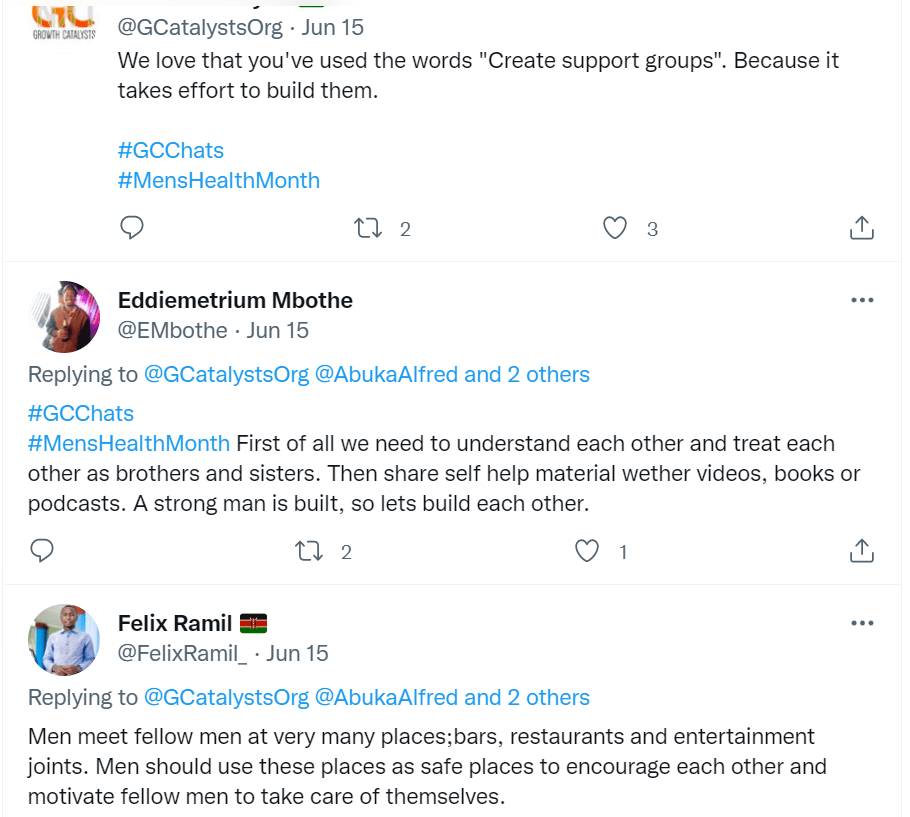Open the @AbukaAlfred mention in Felix Ramil's reply

386,697
